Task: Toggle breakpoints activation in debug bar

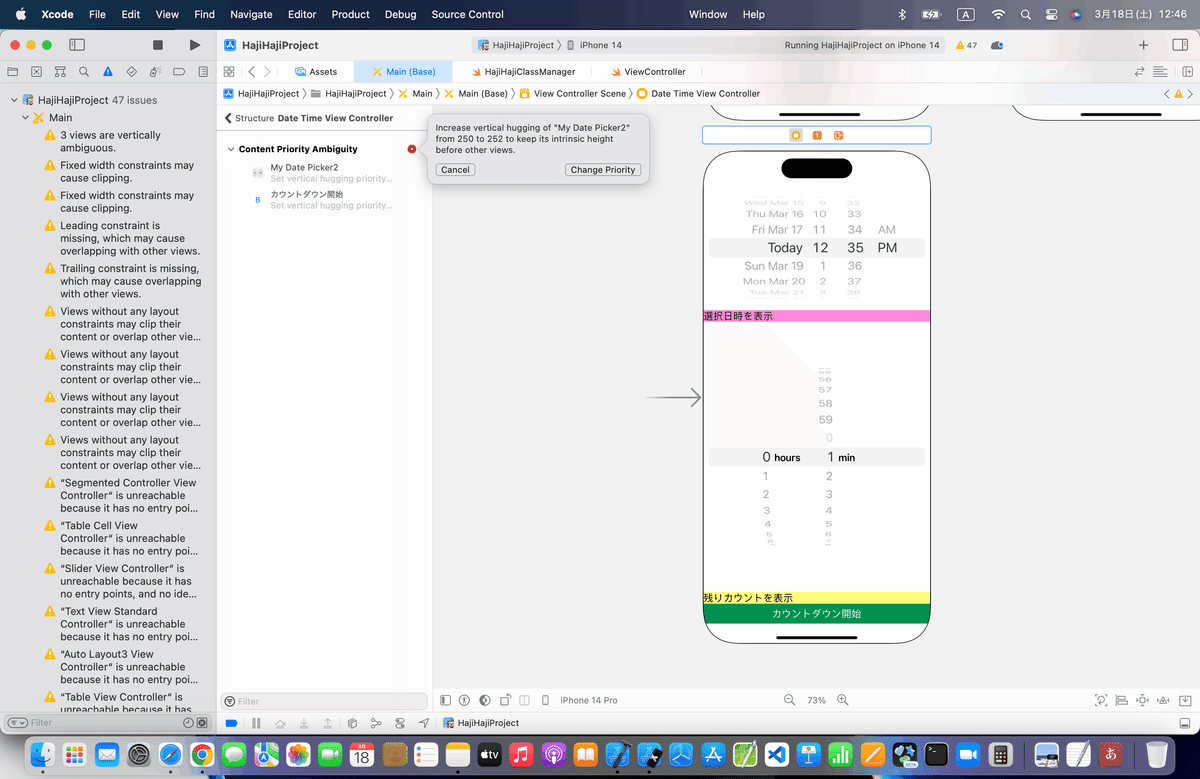Action: click(232, 723)
